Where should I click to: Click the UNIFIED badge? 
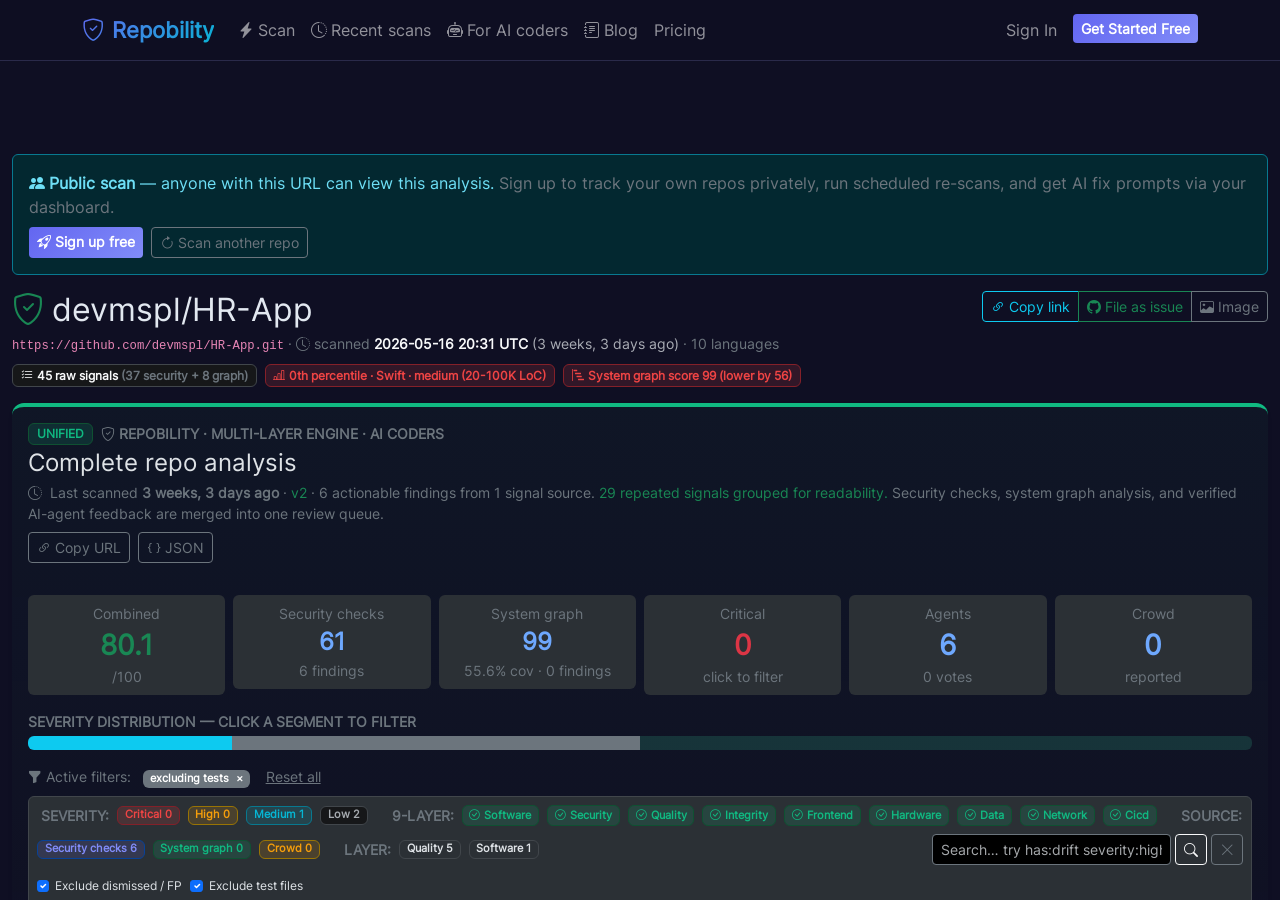(60, 434)
